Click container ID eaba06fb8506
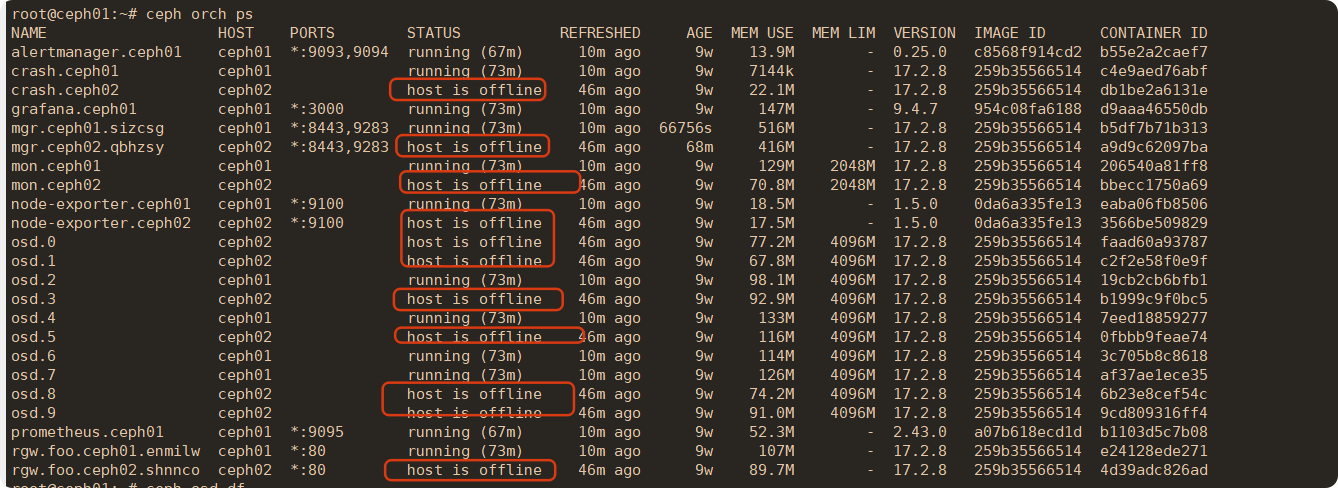Viewport: 1338px width, 488px height. point(1154,204)
